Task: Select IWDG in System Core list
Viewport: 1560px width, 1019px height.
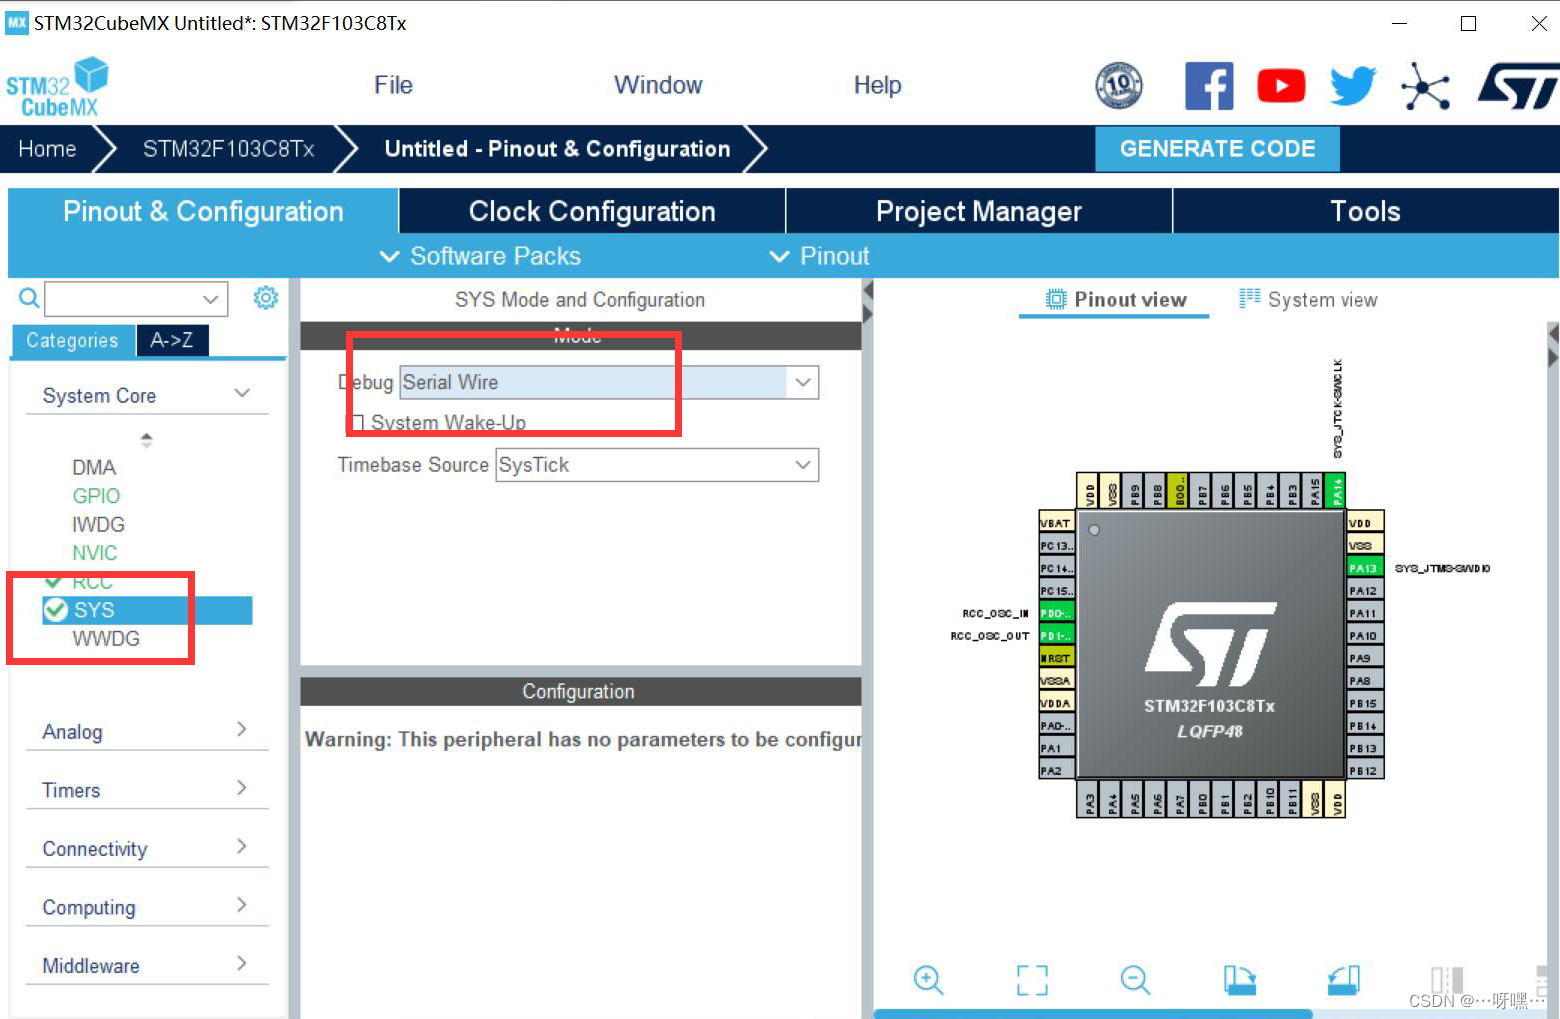Action: tap(98, 524)
